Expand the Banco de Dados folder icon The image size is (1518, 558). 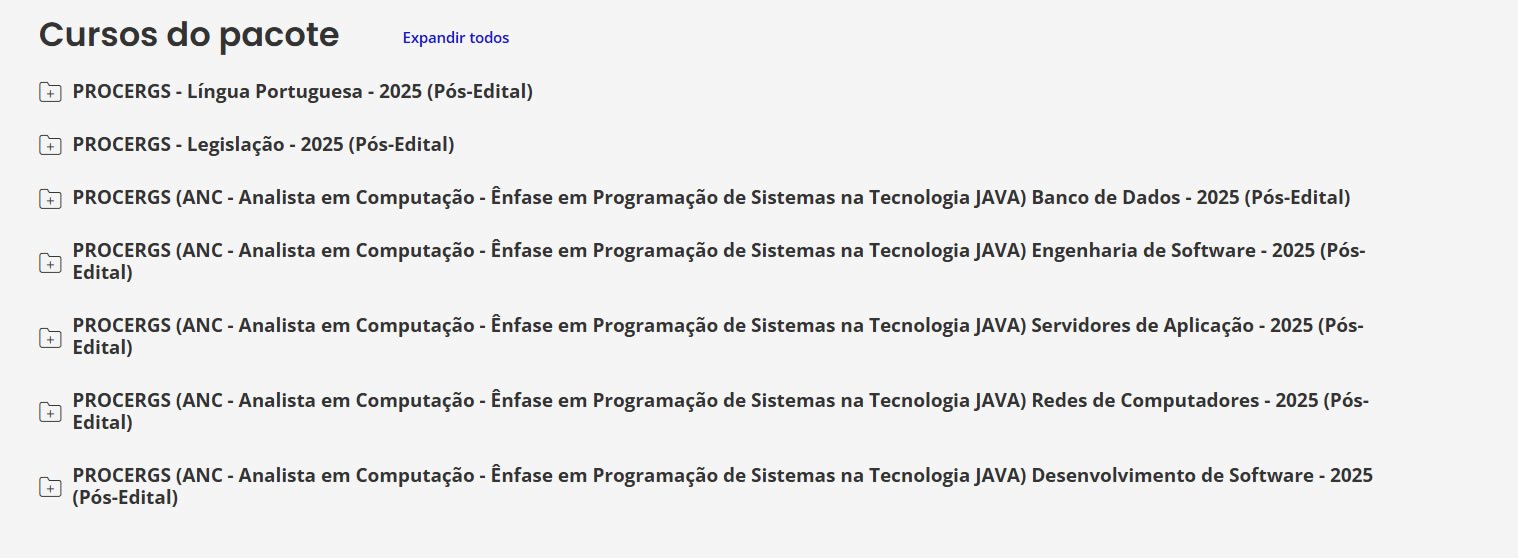tap(50, 199)
